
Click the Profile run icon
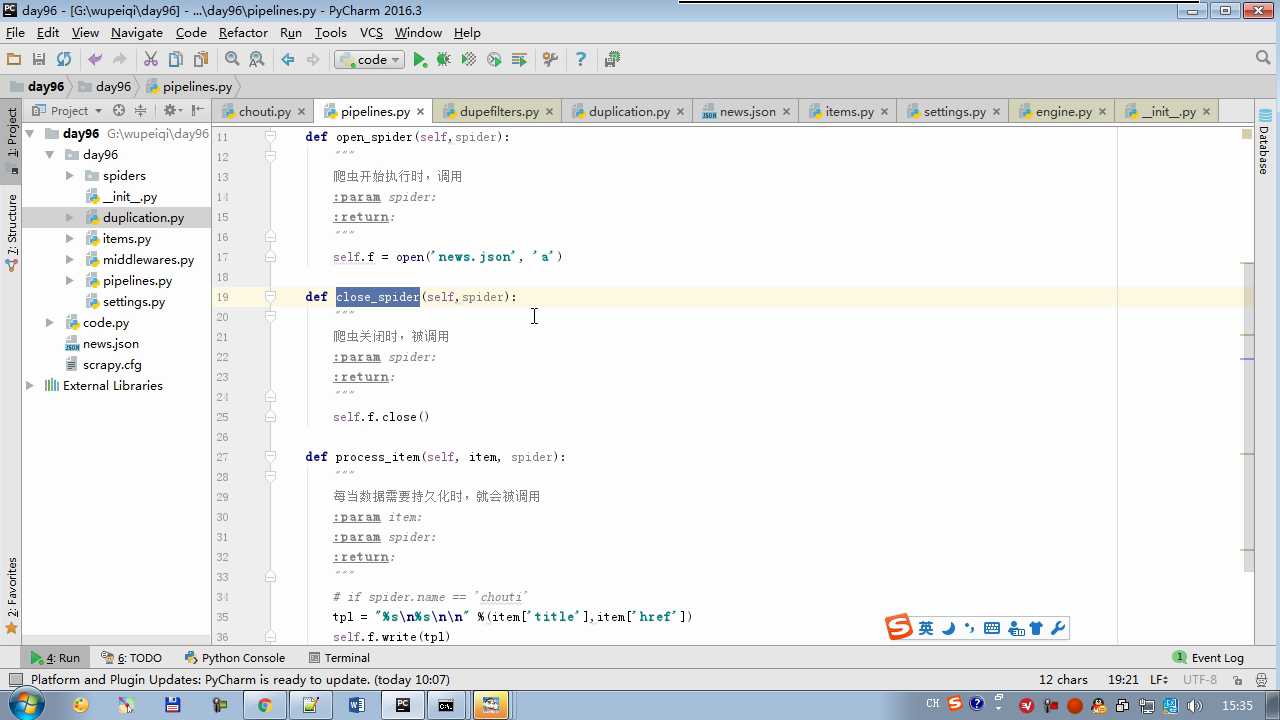click(x=494, y=60)
